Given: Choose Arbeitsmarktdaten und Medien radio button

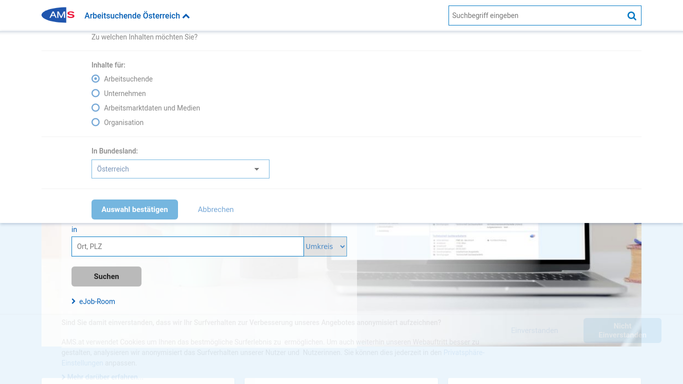Looking at the screenshot, I should [95, 108].
